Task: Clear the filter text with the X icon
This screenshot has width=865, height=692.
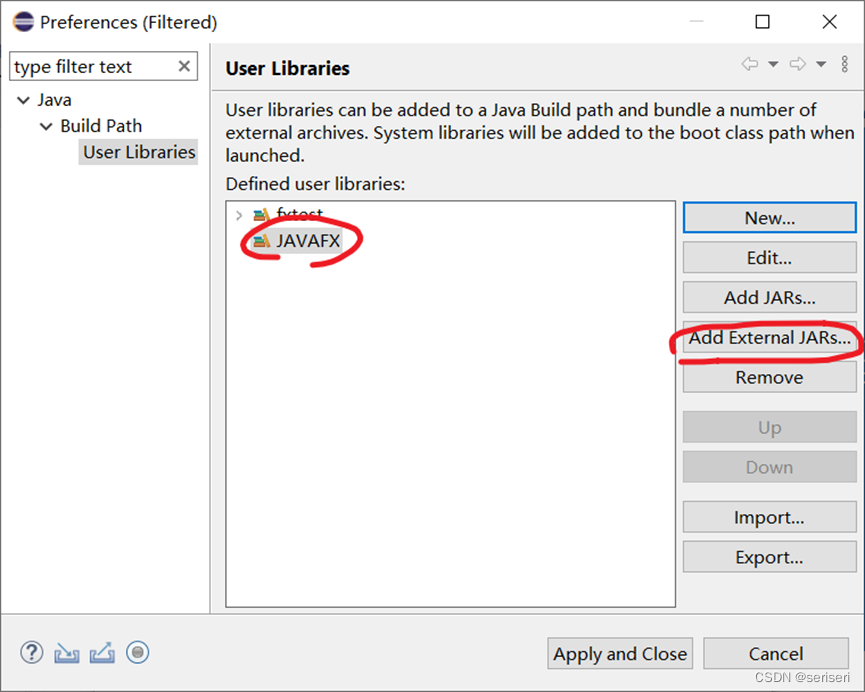Action: point(184,66)
